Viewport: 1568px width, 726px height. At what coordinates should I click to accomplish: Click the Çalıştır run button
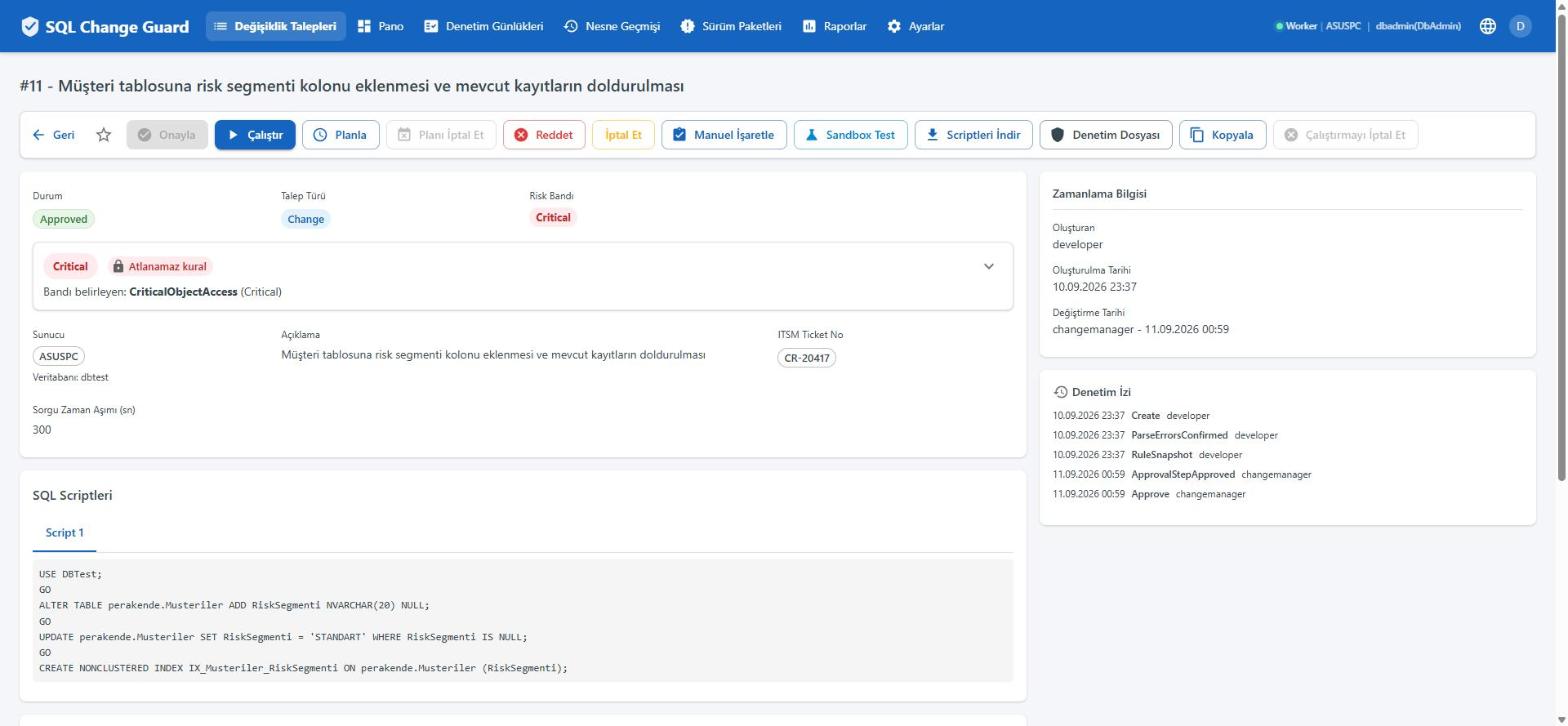click(x=255, y=135)
